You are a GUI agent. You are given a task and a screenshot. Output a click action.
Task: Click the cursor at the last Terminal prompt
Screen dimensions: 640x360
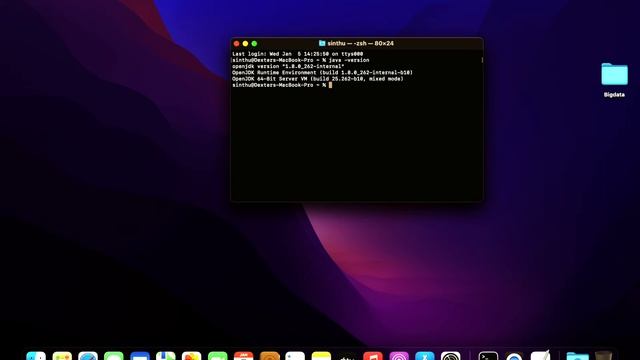point(330,85)
